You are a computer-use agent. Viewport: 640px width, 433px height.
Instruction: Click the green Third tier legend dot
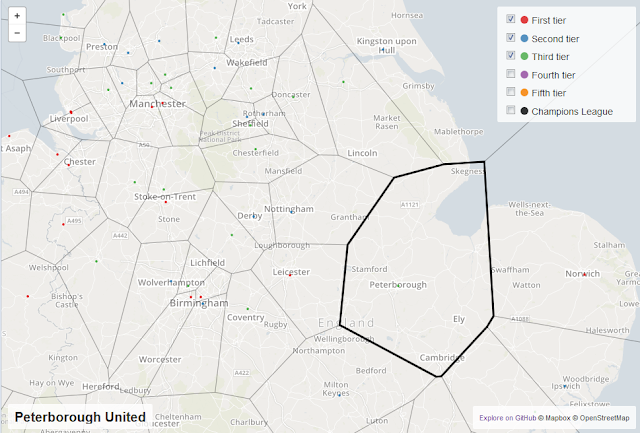(524, 56)
